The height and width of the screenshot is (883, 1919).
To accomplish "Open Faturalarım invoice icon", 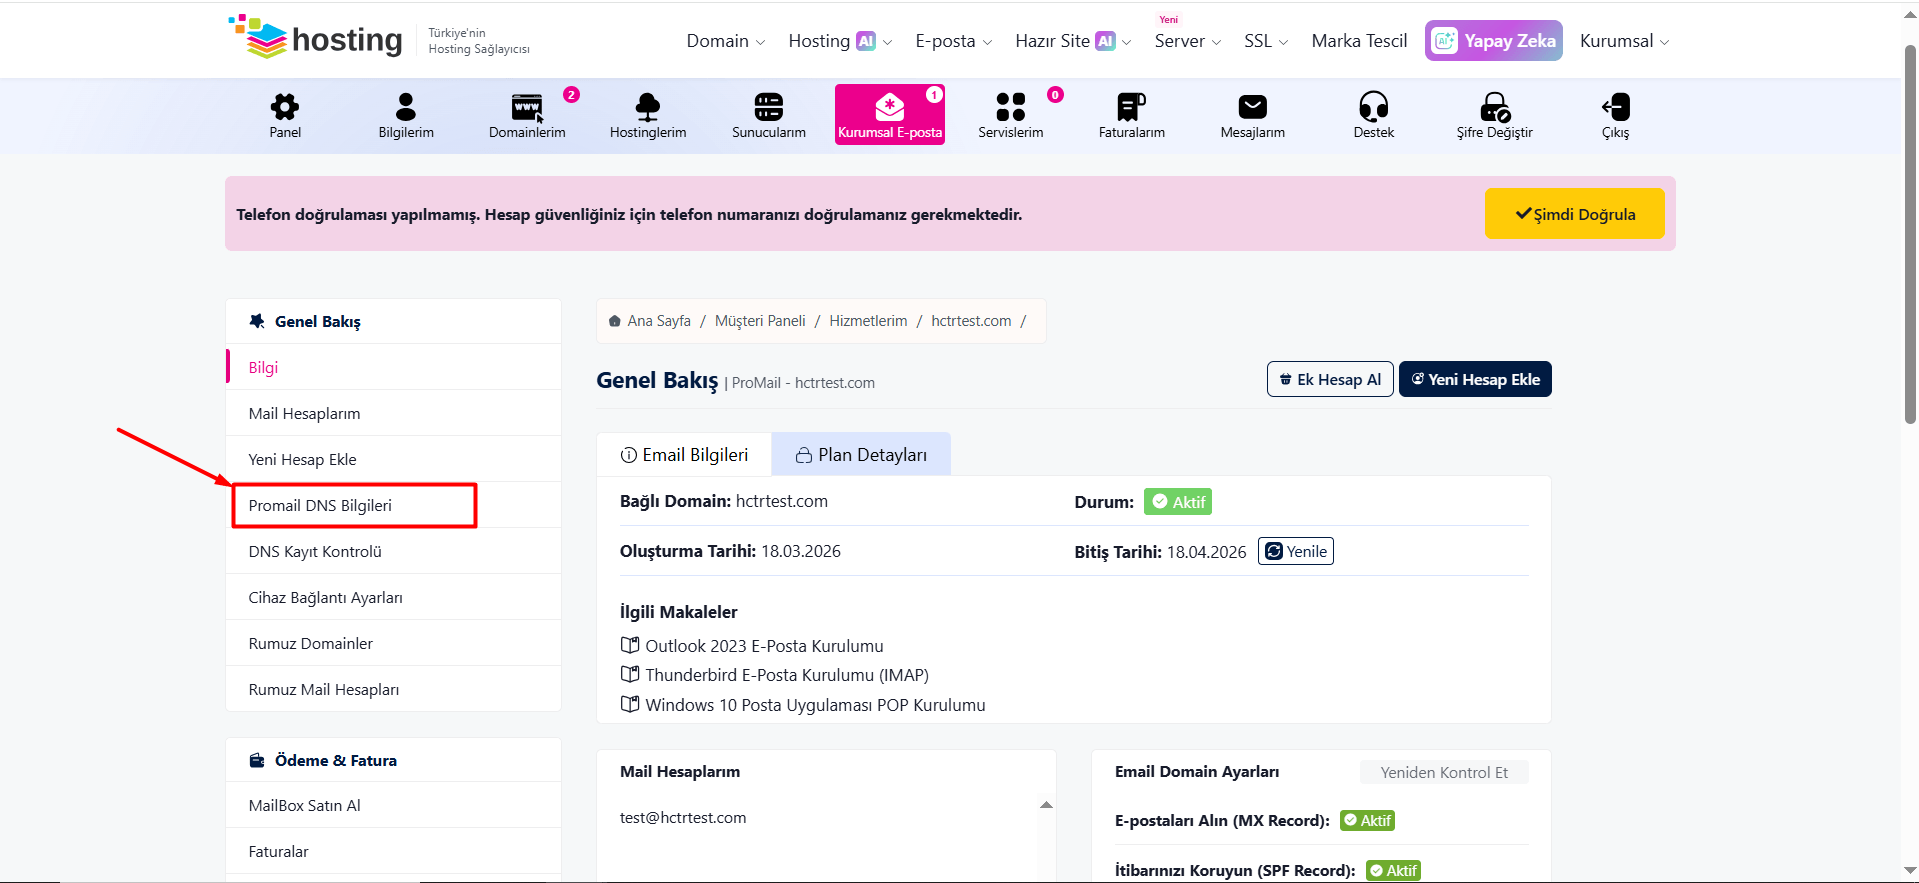I will point(1132,107).
